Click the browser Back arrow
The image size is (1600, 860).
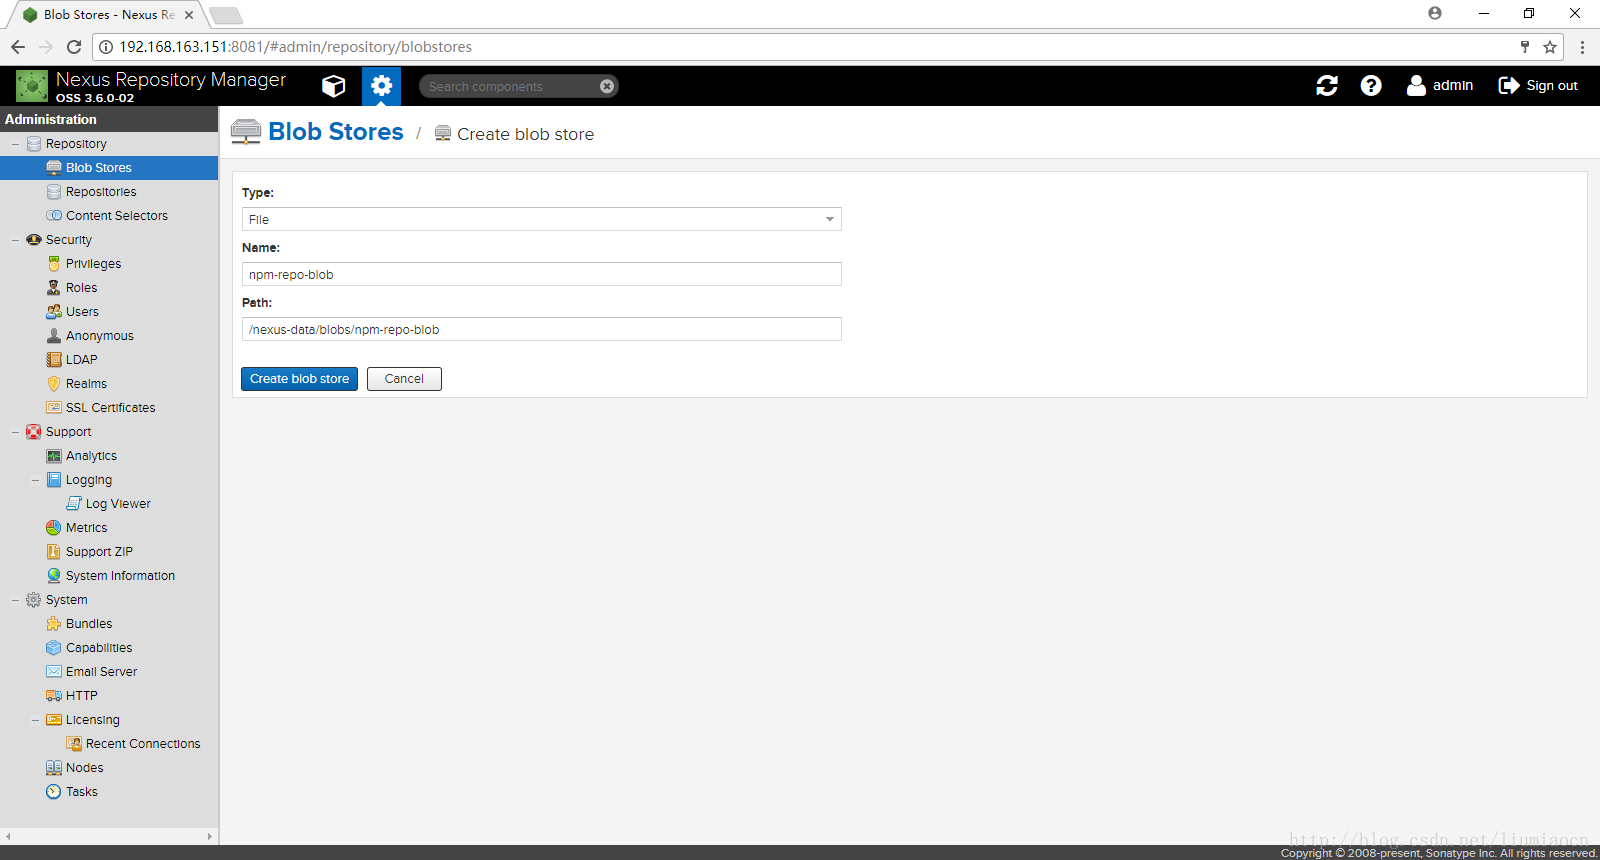tap(18, 47)
